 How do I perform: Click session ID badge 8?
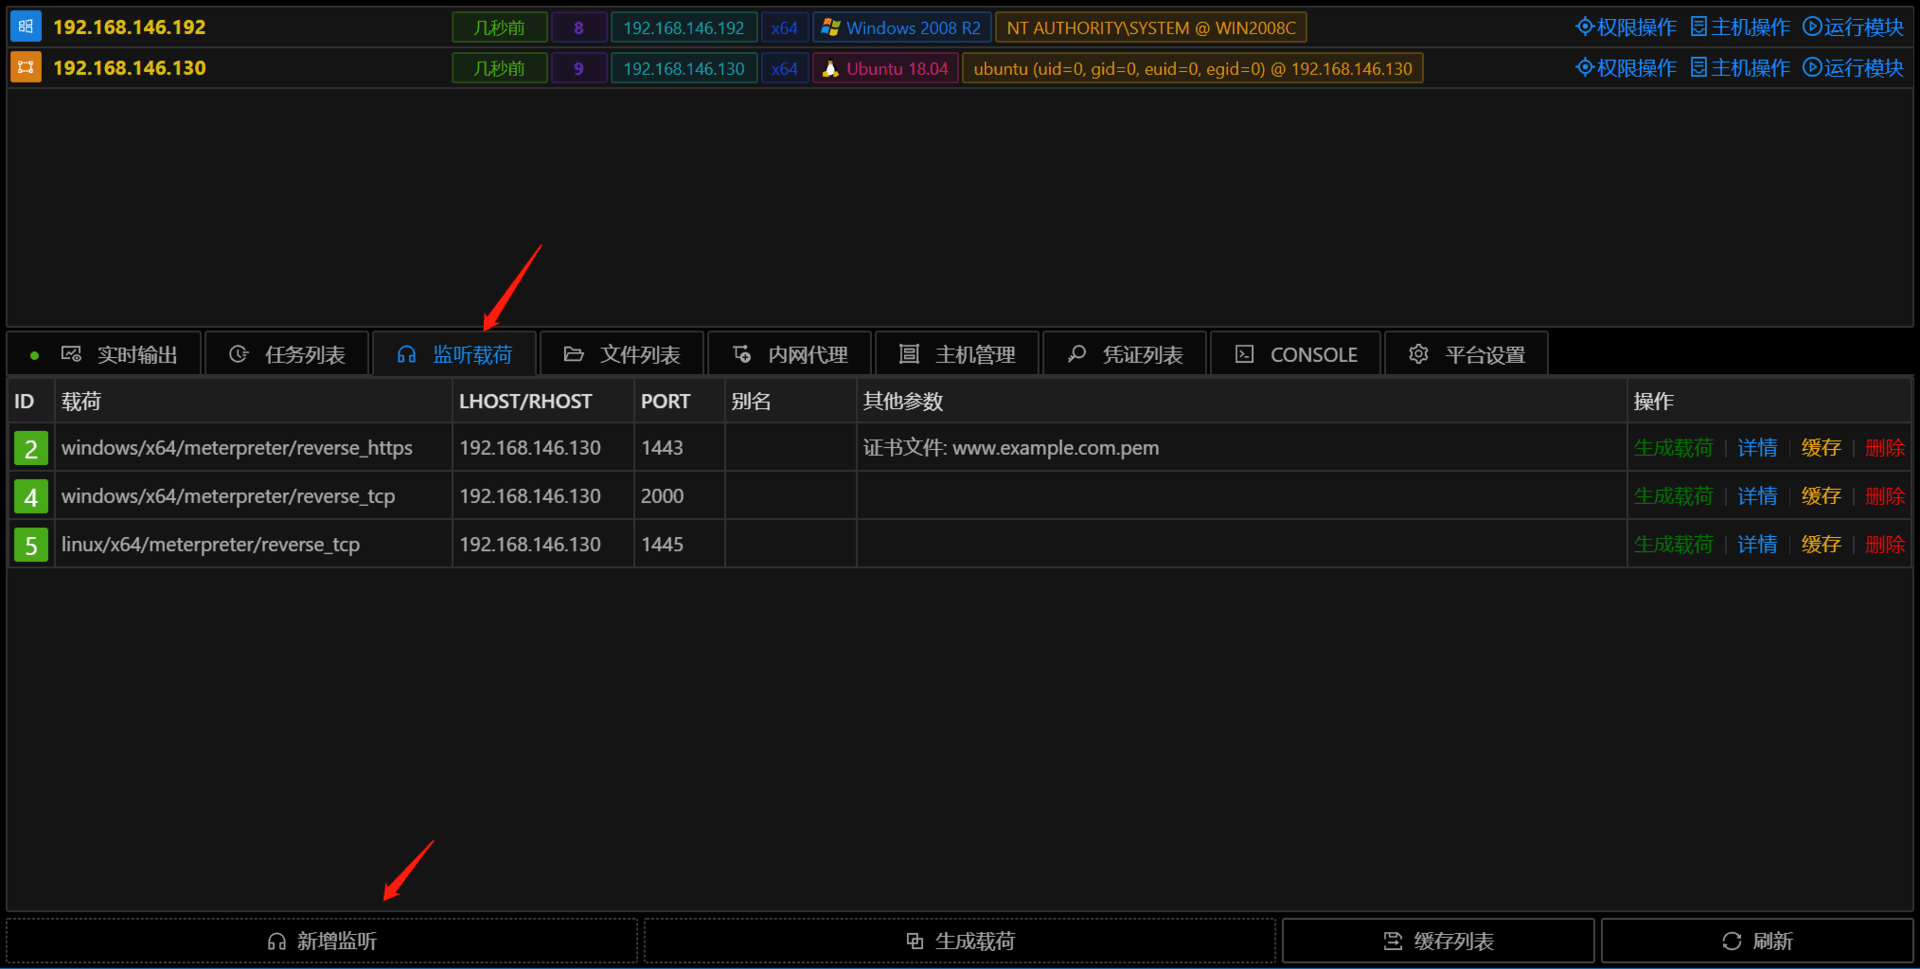[x=578, y=28]
